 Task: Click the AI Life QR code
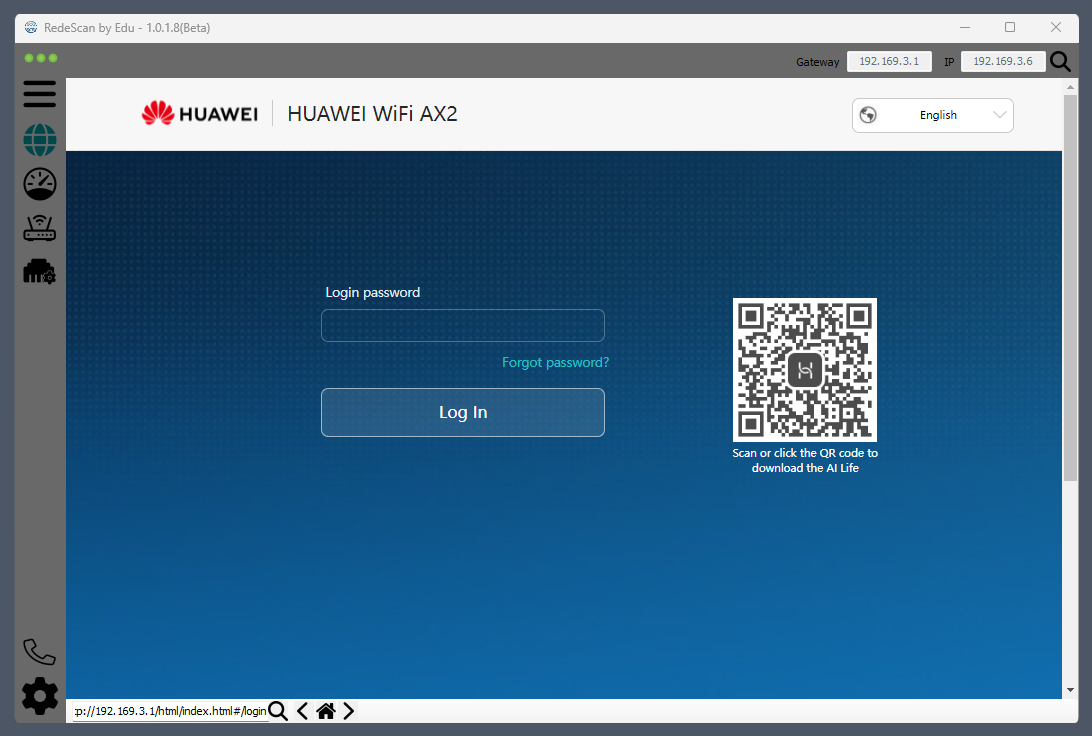coord(804,370)
